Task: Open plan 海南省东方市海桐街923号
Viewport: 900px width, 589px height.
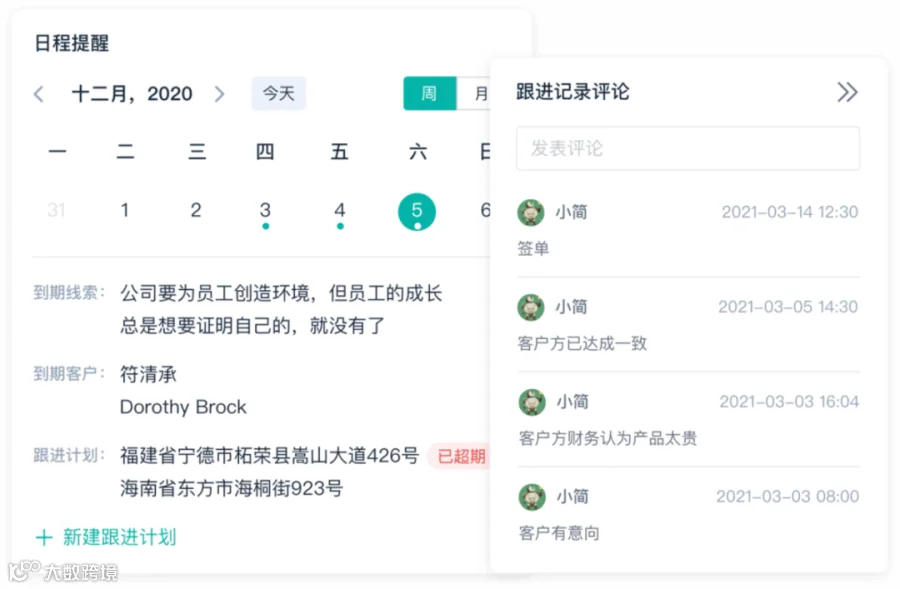Action: click(231, 489)
